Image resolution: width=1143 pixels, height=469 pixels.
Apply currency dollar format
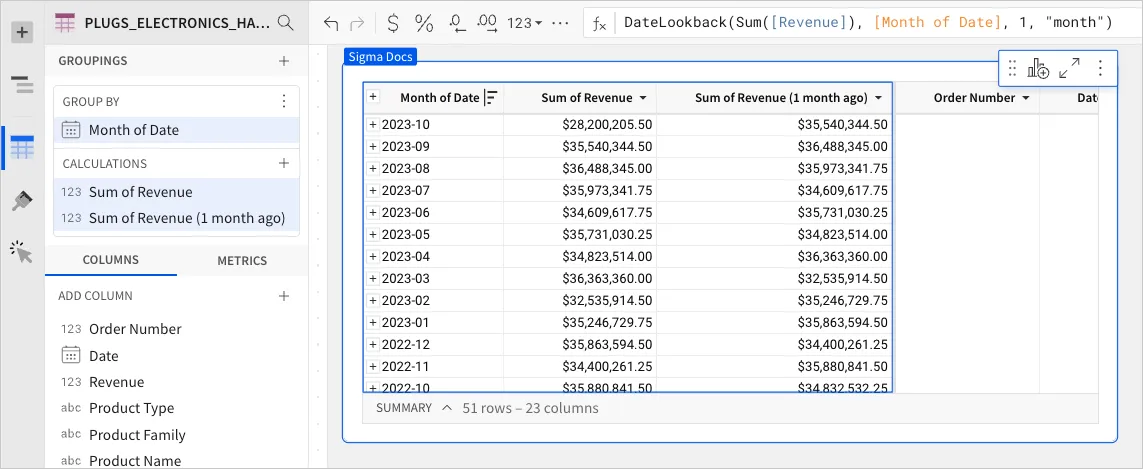point(393,23)
